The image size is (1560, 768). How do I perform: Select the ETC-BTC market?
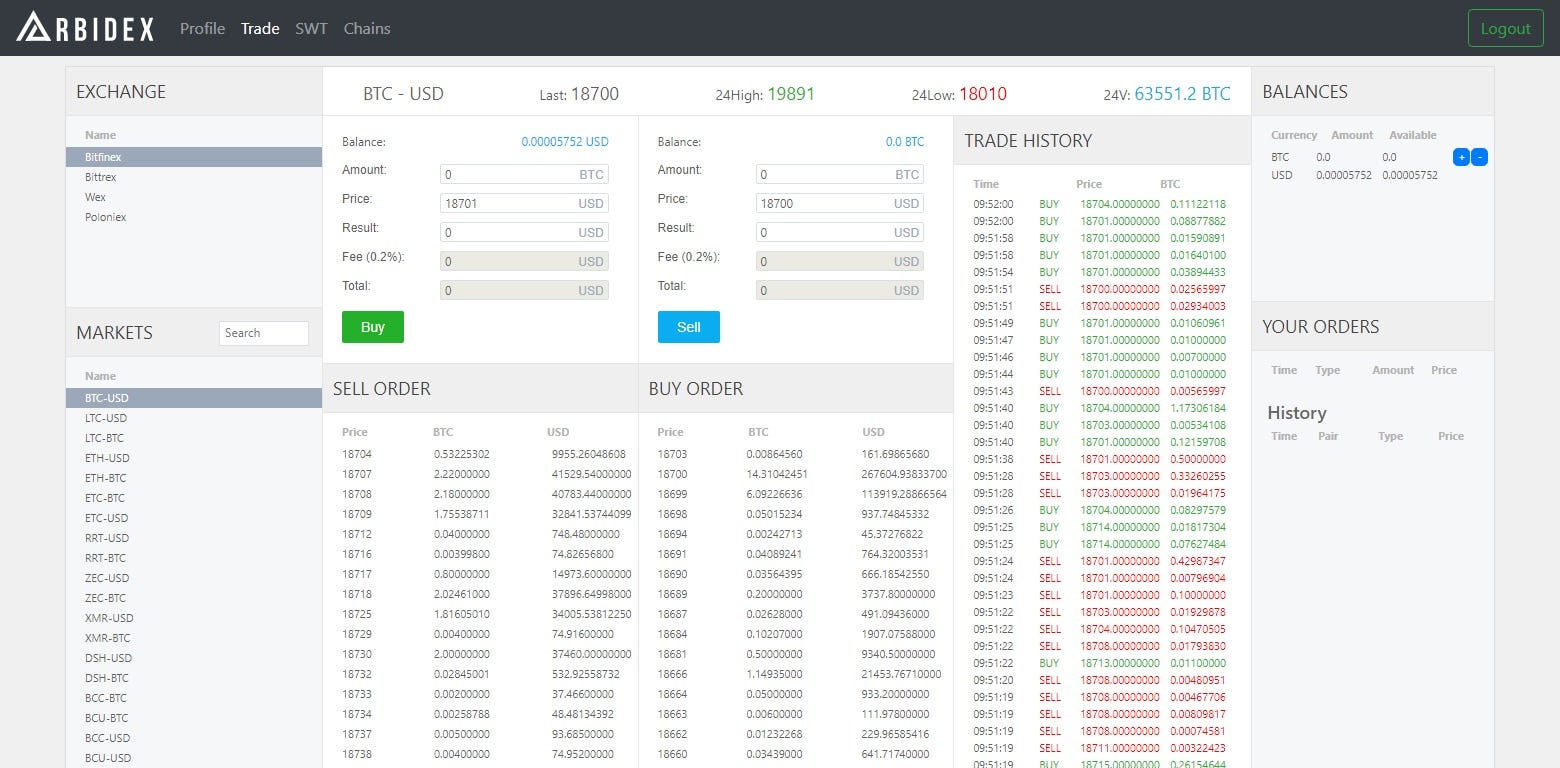(x=194, y=498)
